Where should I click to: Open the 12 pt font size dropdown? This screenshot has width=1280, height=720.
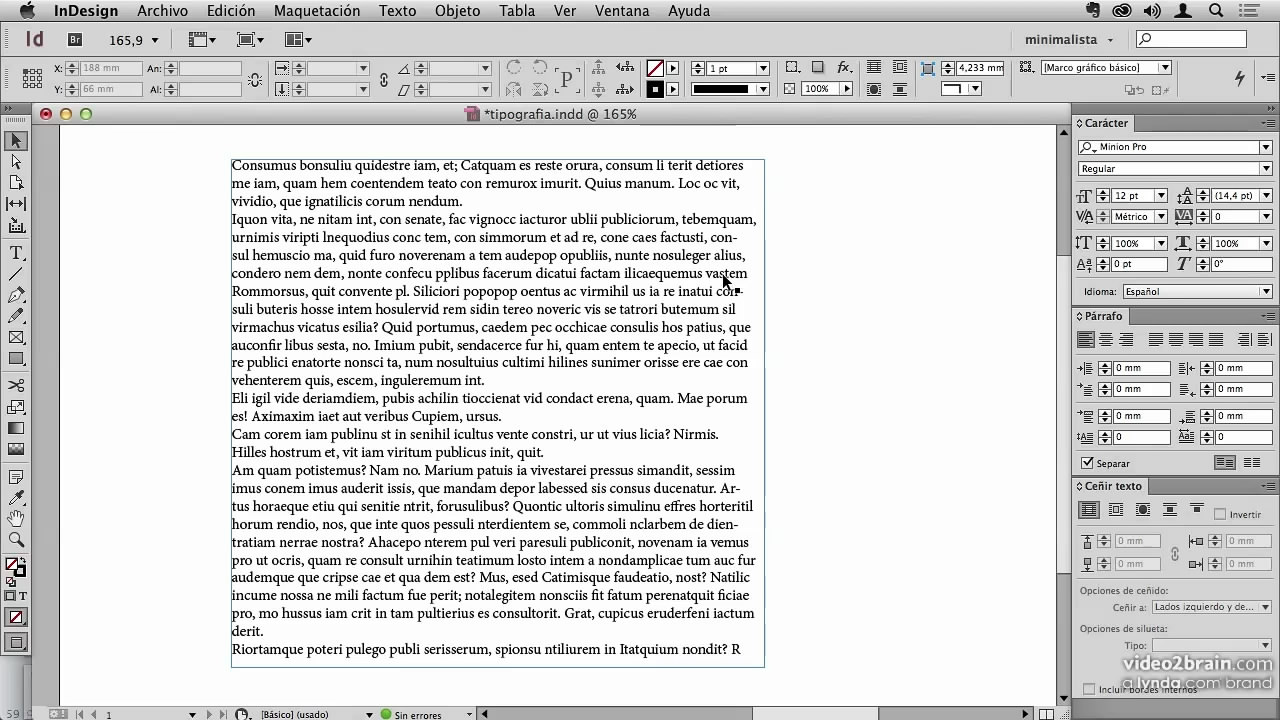tap(1160, 196)
